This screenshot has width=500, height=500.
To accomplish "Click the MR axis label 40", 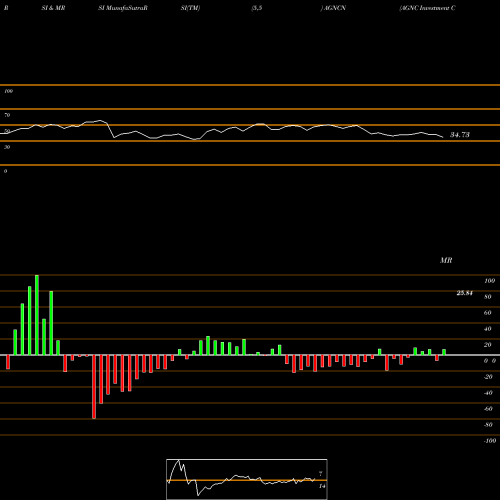I will pyautogui.click(x=488, y=329).
